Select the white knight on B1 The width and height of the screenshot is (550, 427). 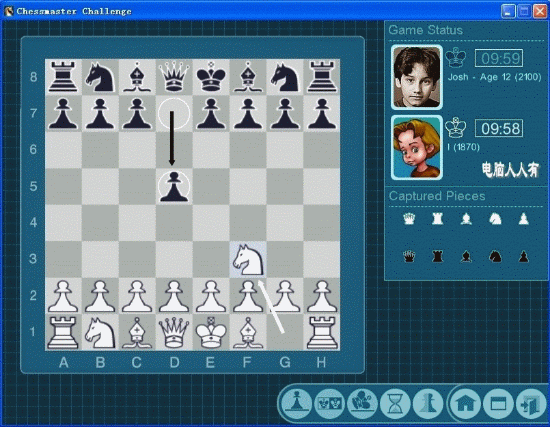tap(100, 332)
